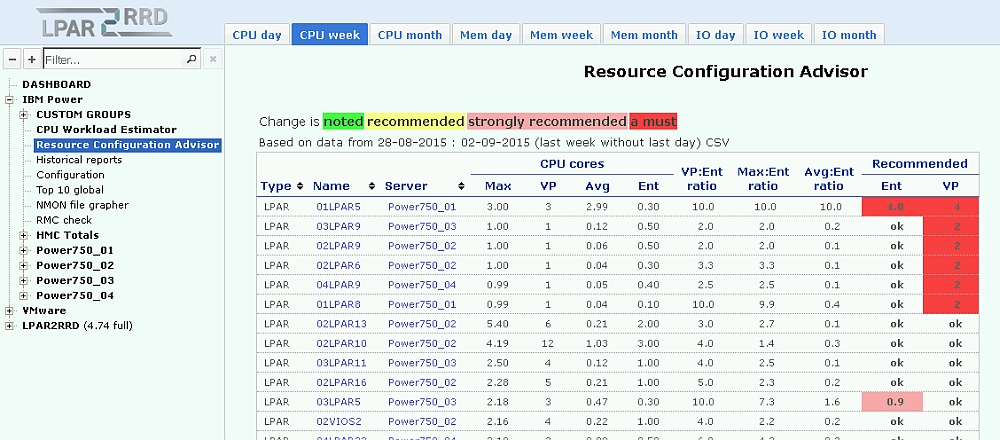Expand the Power750_04 tree node
The image size is (1000, 440).
point(24,296)
